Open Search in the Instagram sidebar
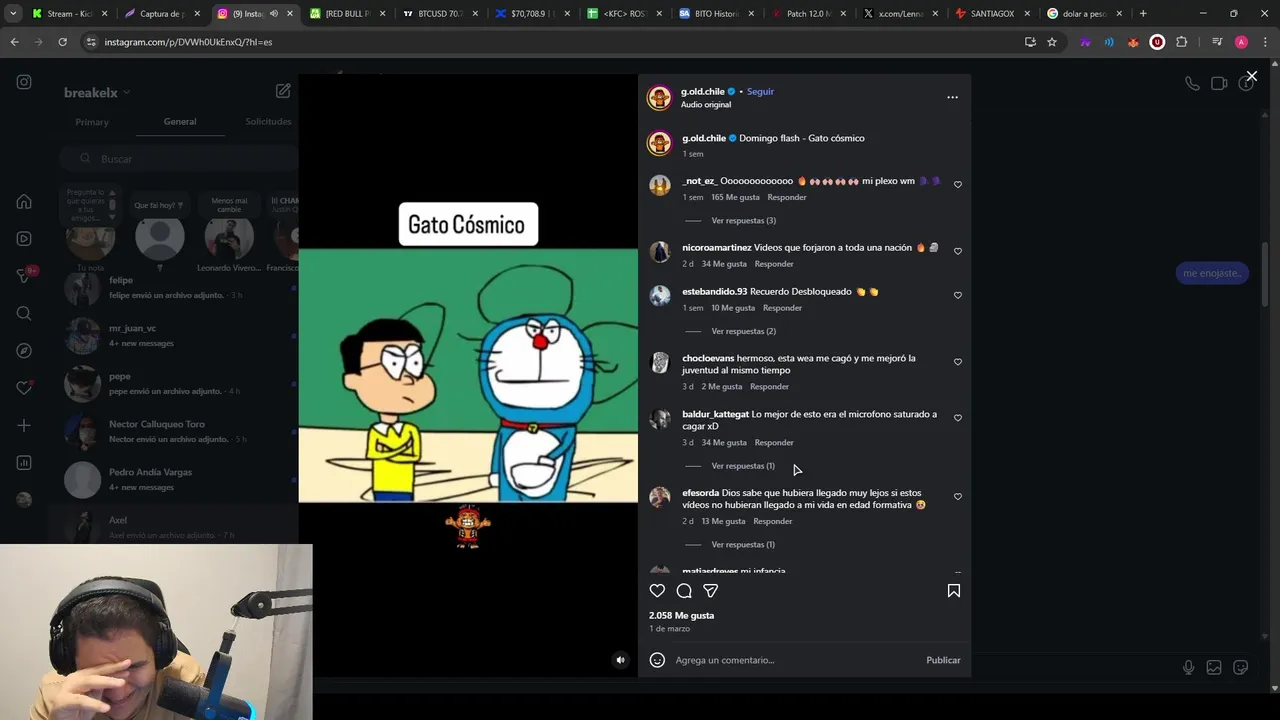Screen dimensions: 1280x720 (24, 313)
